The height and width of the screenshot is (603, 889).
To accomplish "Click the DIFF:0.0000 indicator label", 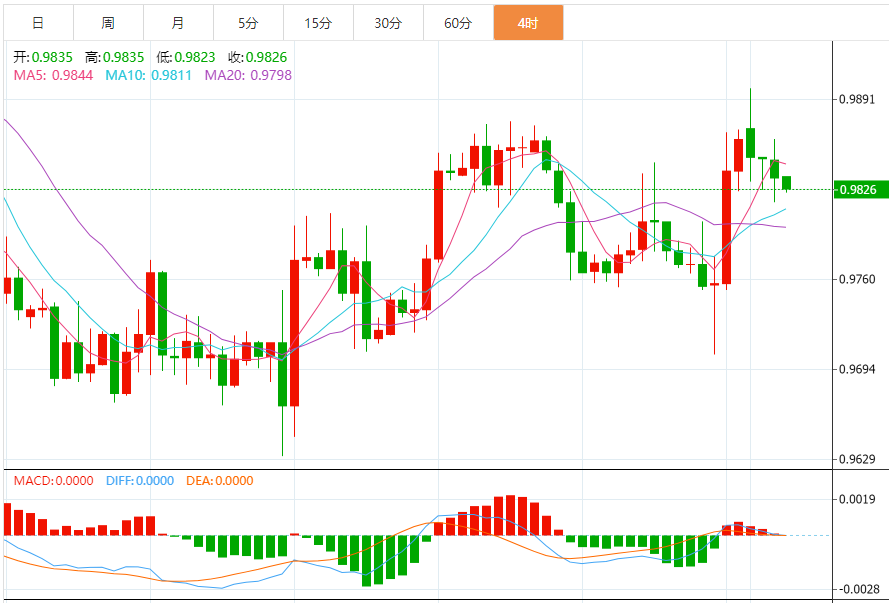I will 140,481.
